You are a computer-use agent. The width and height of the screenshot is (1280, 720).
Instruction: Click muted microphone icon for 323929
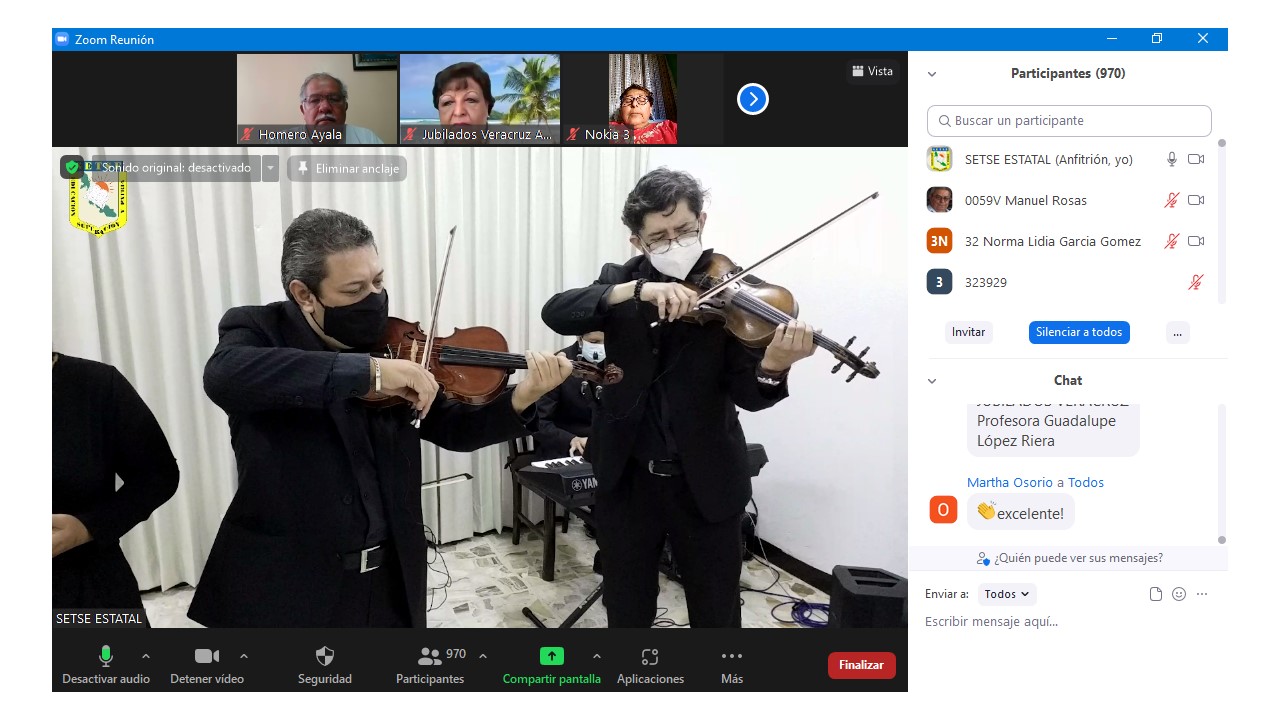point(1196,282)
